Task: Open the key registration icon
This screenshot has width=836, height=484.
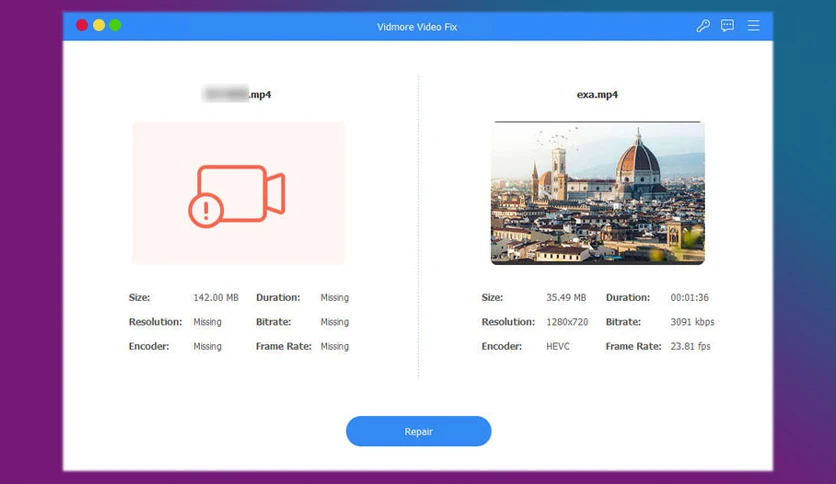Action: coord(703,26)
